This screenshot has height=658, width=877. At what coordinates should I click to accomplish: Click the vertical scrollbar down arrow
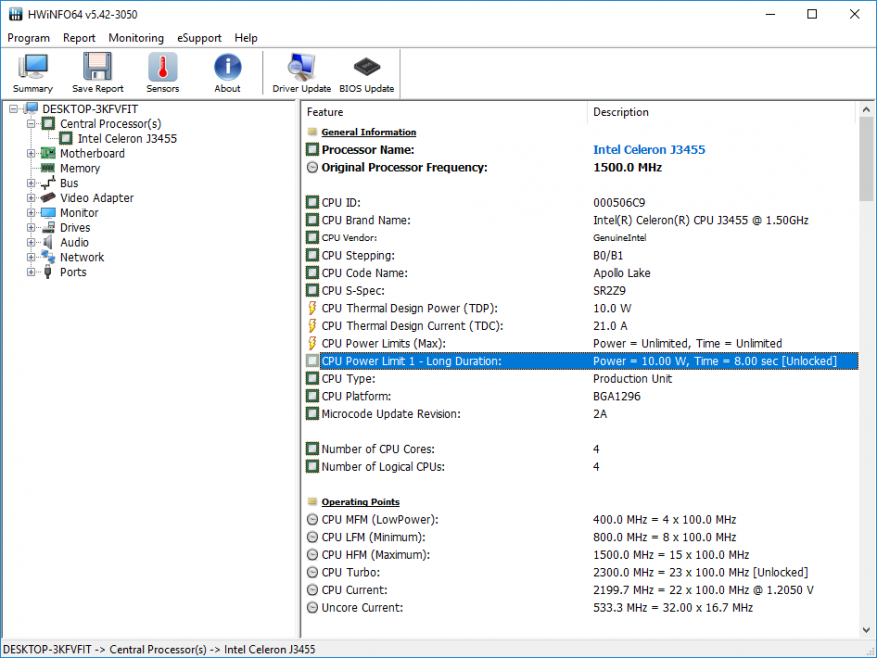tap(866, 630)
